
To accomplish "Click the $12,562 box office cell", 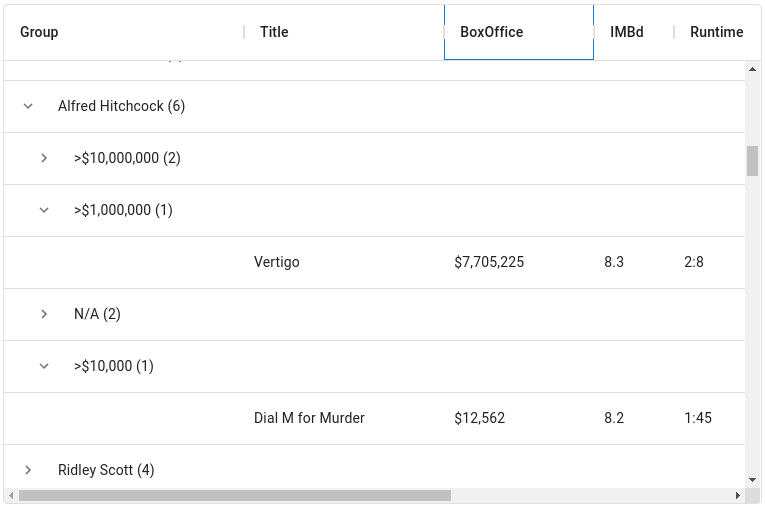I will (480, 418).
